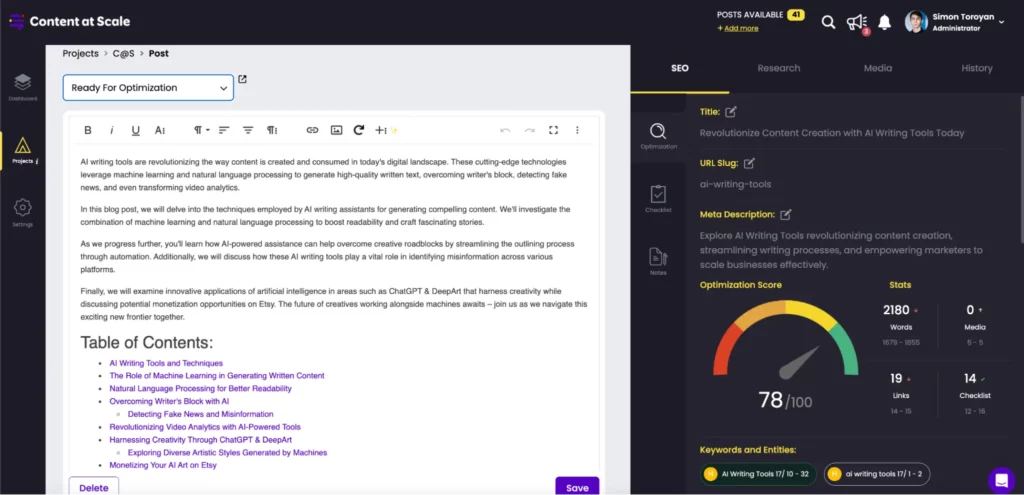Open Detecting Fake News and Misinformation link
This screenshot has width=1024, height=495.
[x=200, y=414]
